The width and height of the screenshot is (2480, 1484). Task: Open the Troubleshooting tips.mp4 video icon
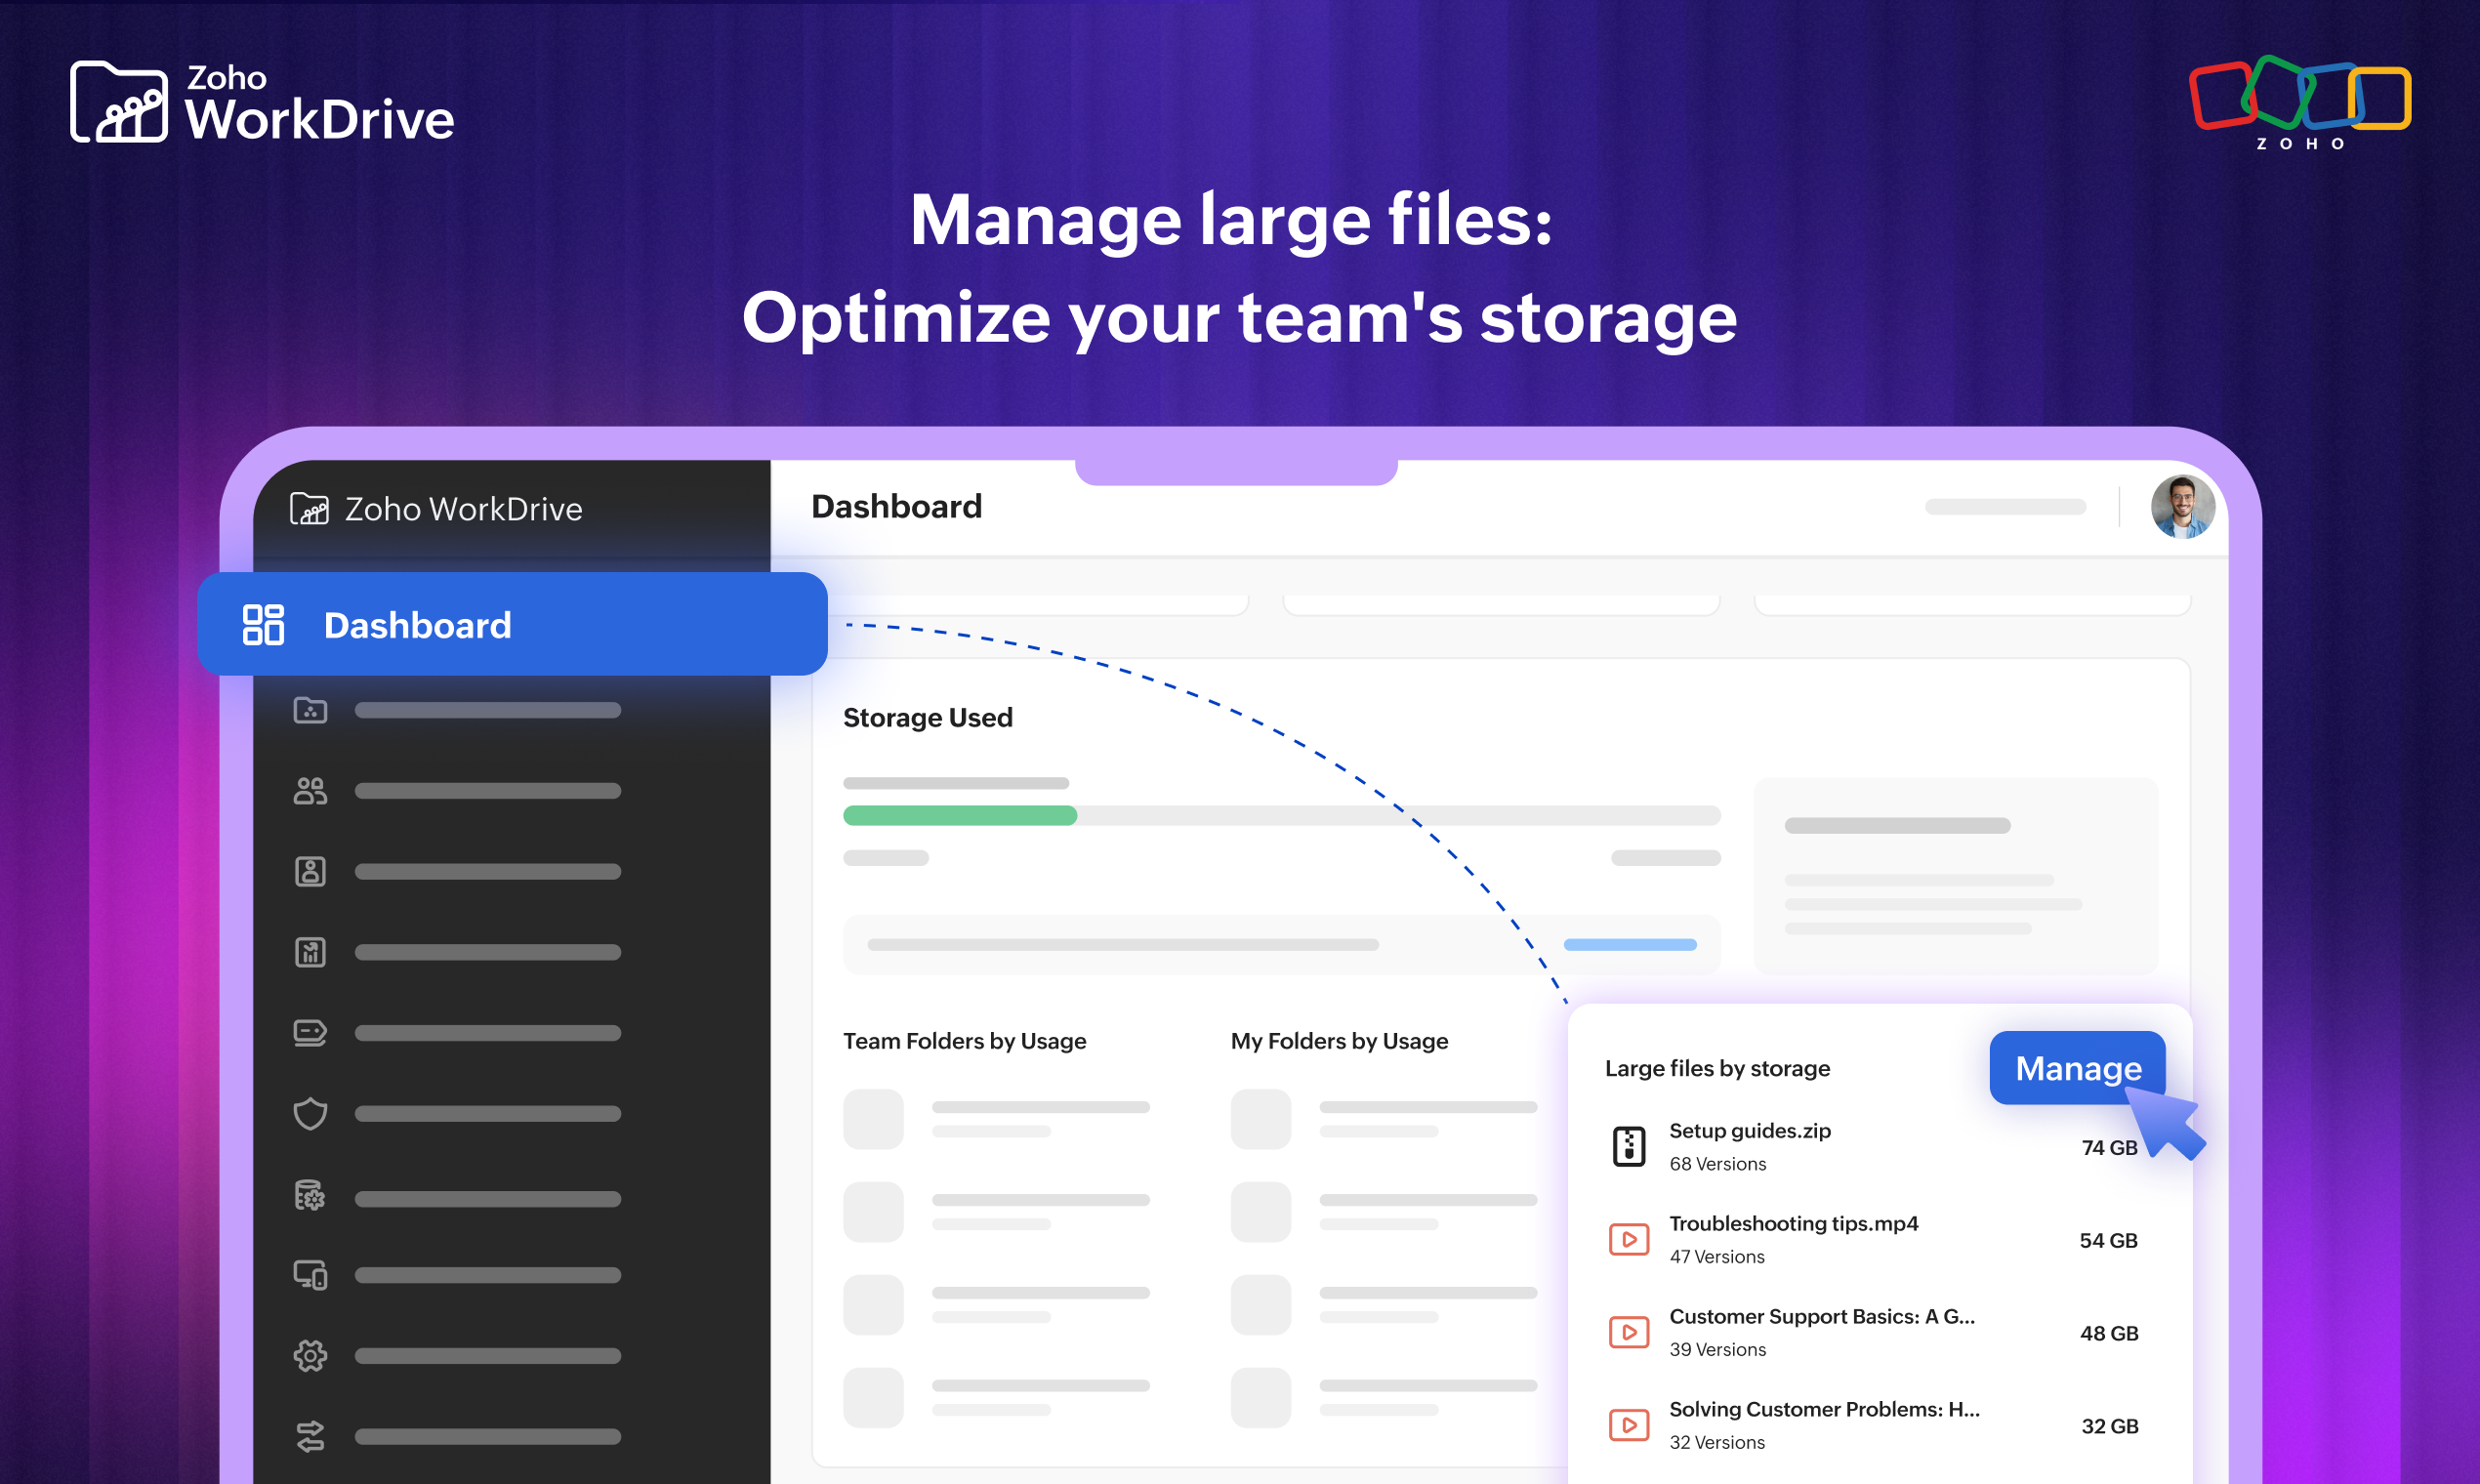coord(1628,1239)
